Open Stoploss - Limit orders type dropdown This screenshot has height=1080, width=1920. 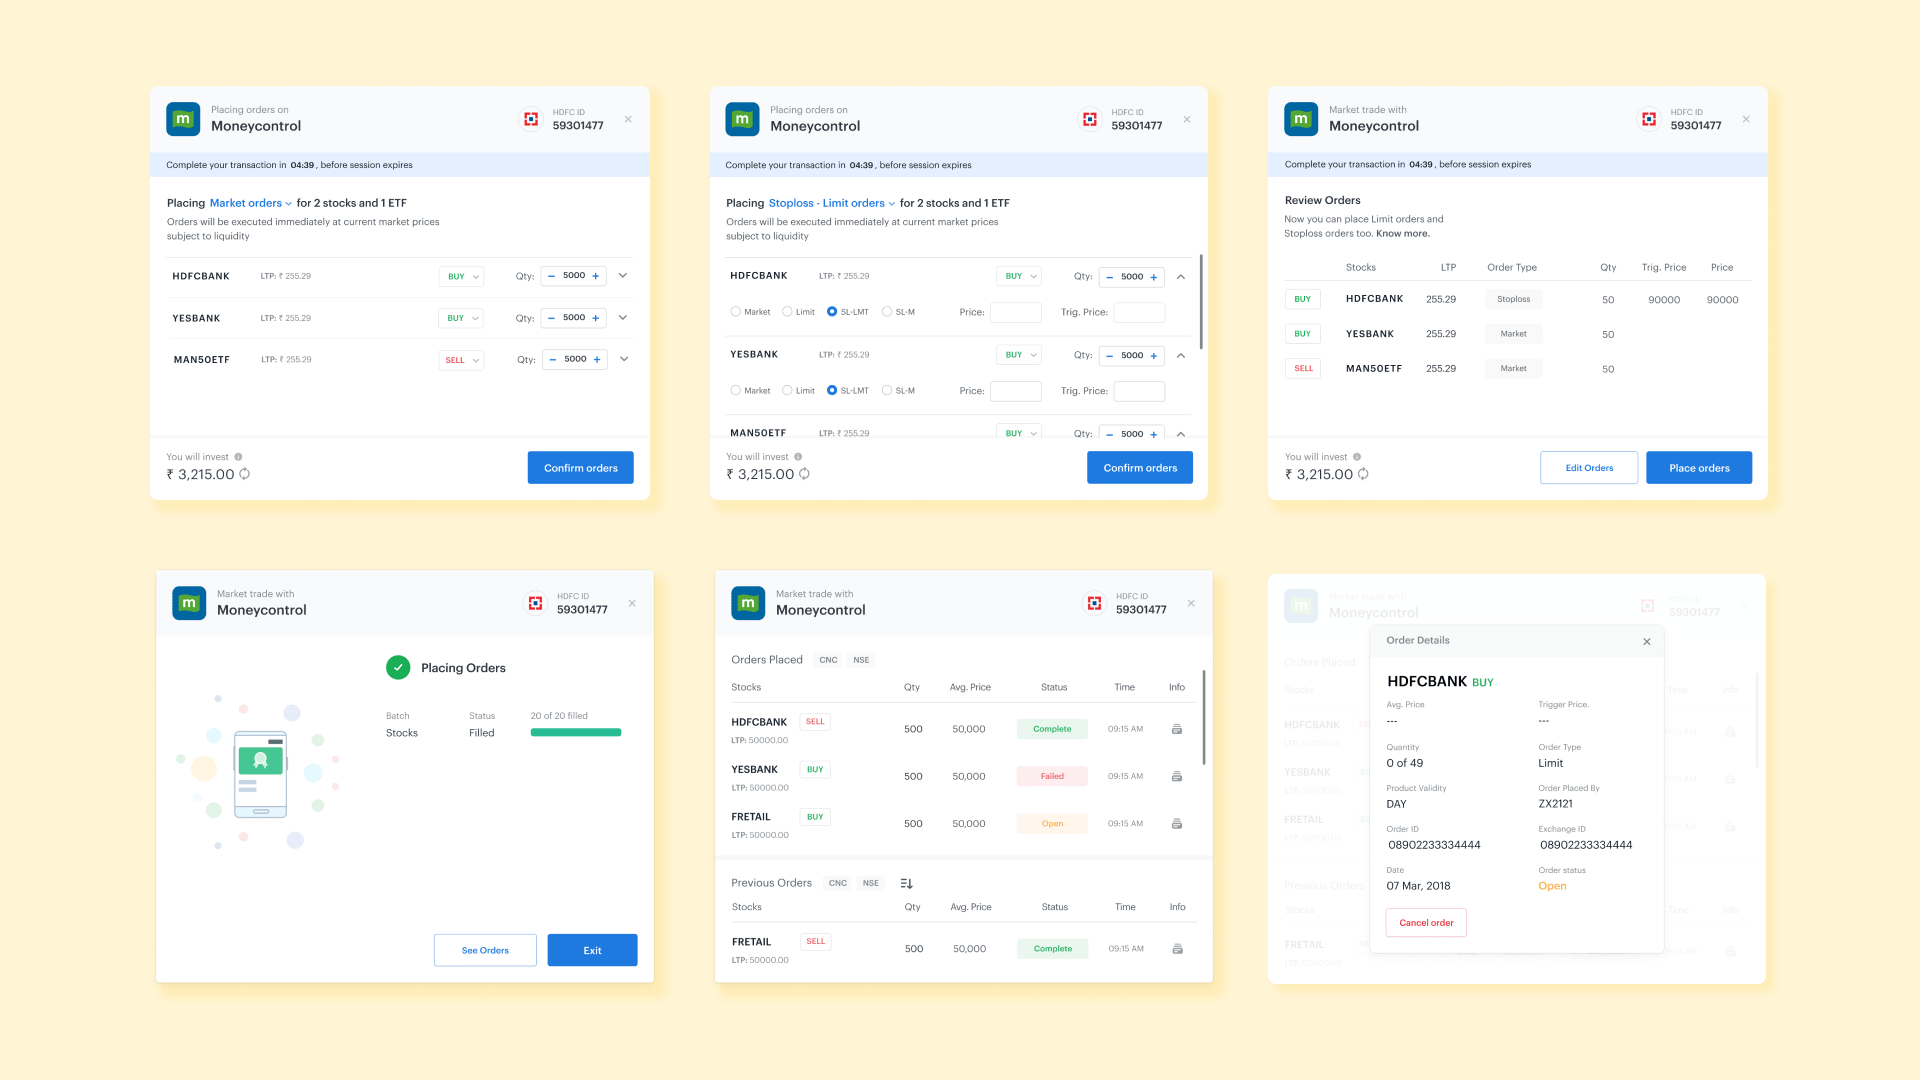click(x=832, y=203)
